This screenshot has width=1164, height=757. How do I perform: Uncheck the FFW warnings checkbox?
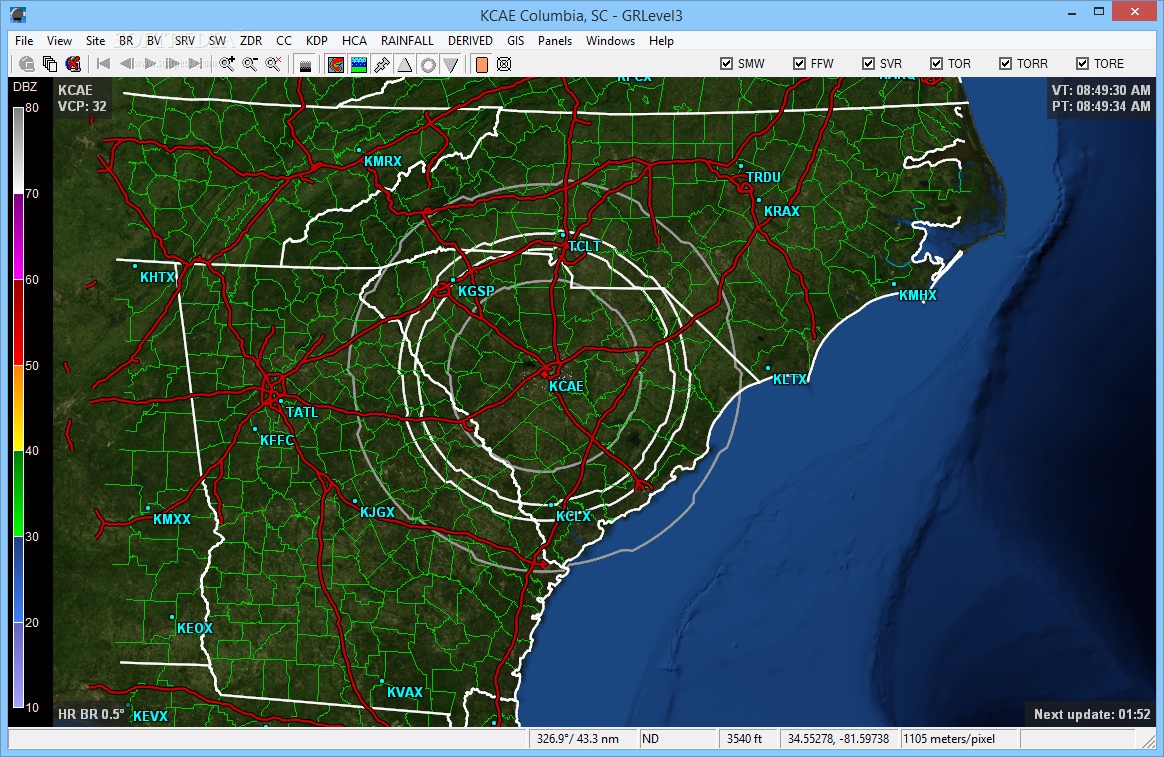pos(800,64)
